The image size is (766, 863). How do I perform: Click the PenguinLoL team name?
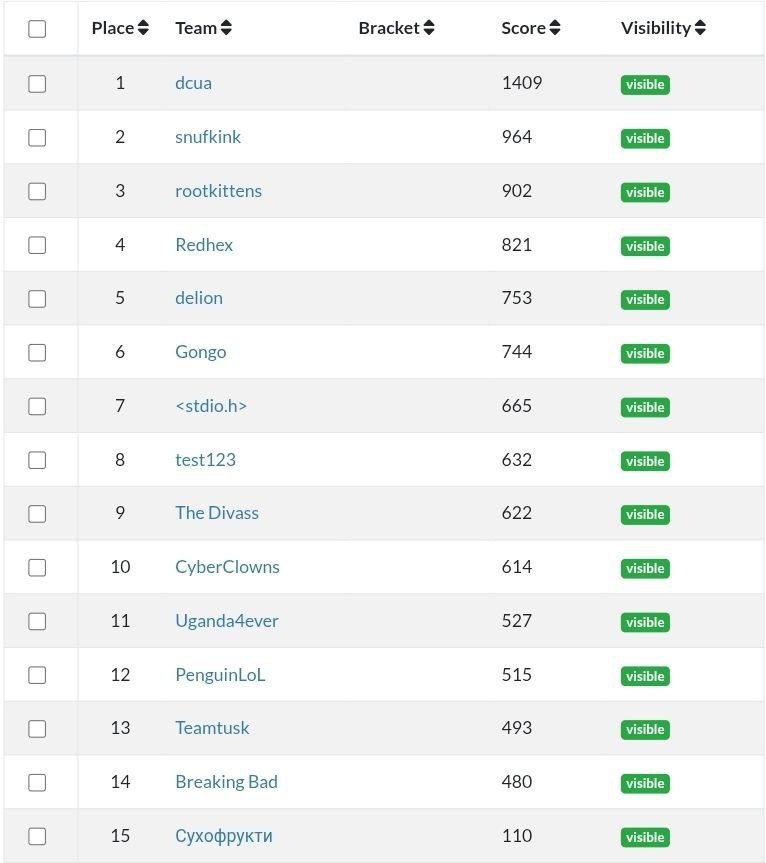point(220,675)
